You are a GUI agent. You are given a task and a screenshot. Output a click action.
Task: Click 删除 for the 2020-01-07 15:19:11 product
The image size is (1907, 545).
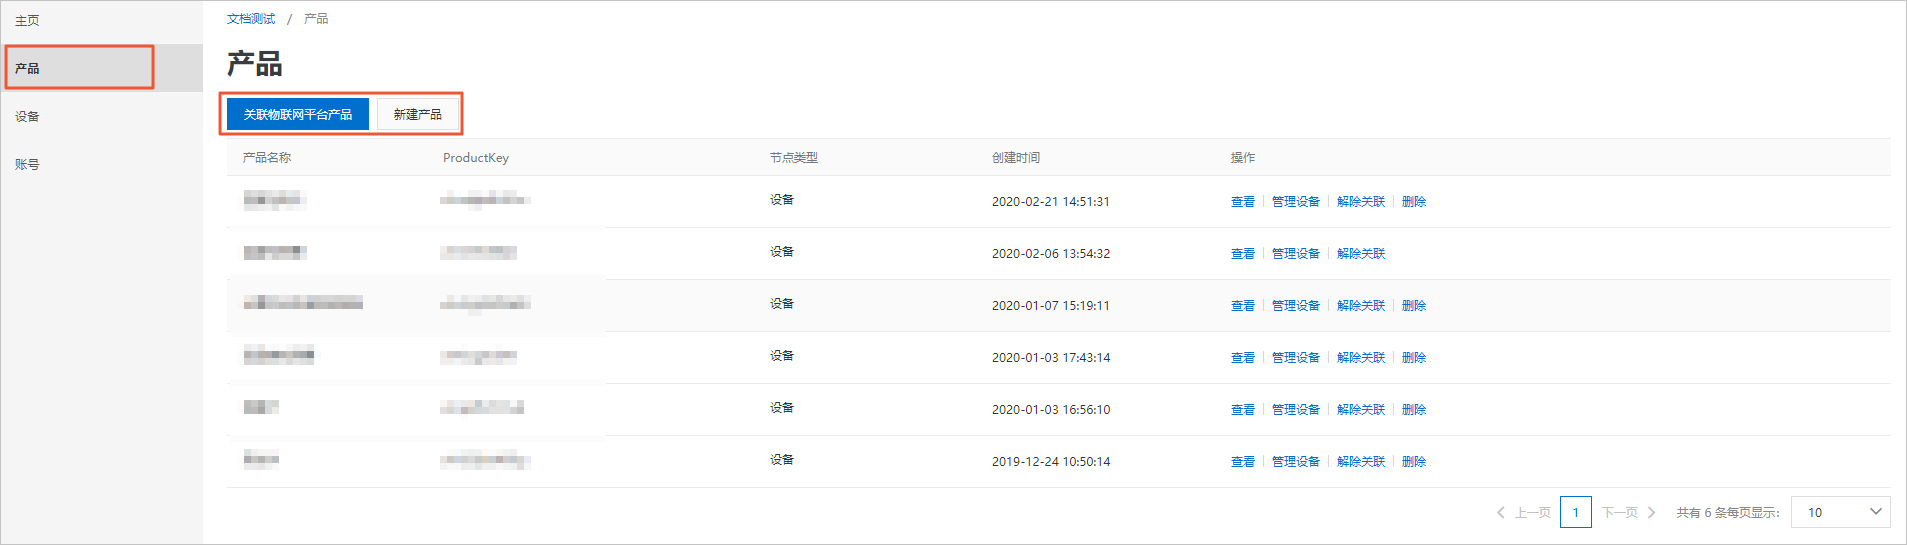click(x=1414, y=306)
